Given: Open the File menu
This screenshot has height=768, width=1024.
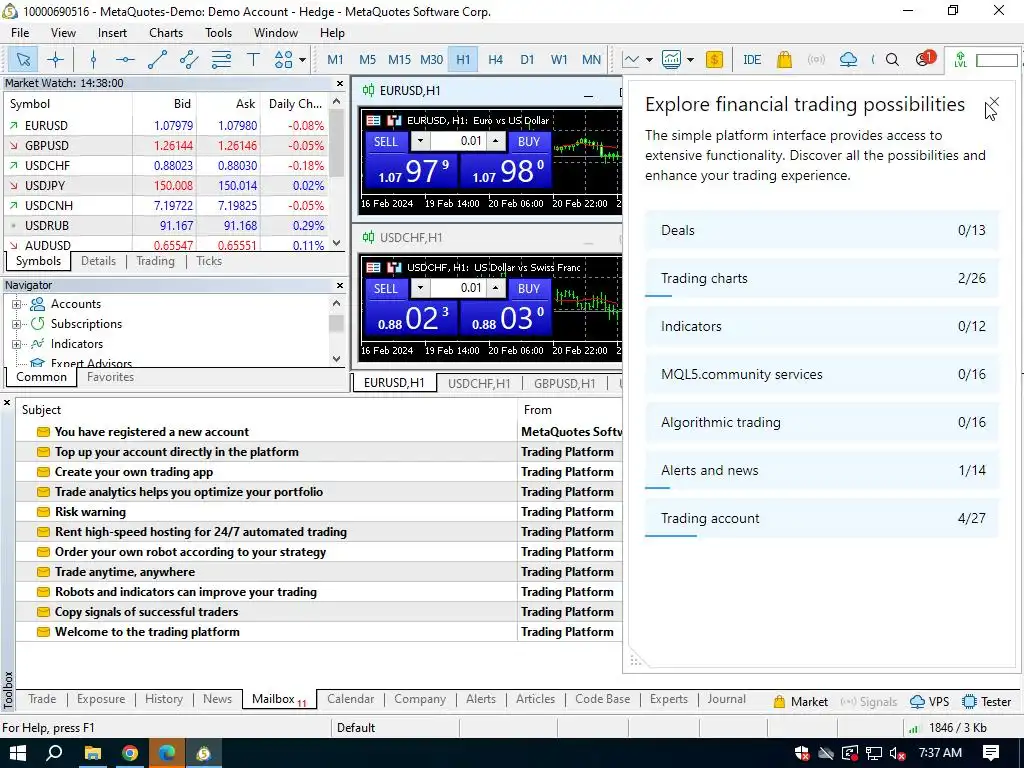Looking at the screenshot, I should pos(20,33).
